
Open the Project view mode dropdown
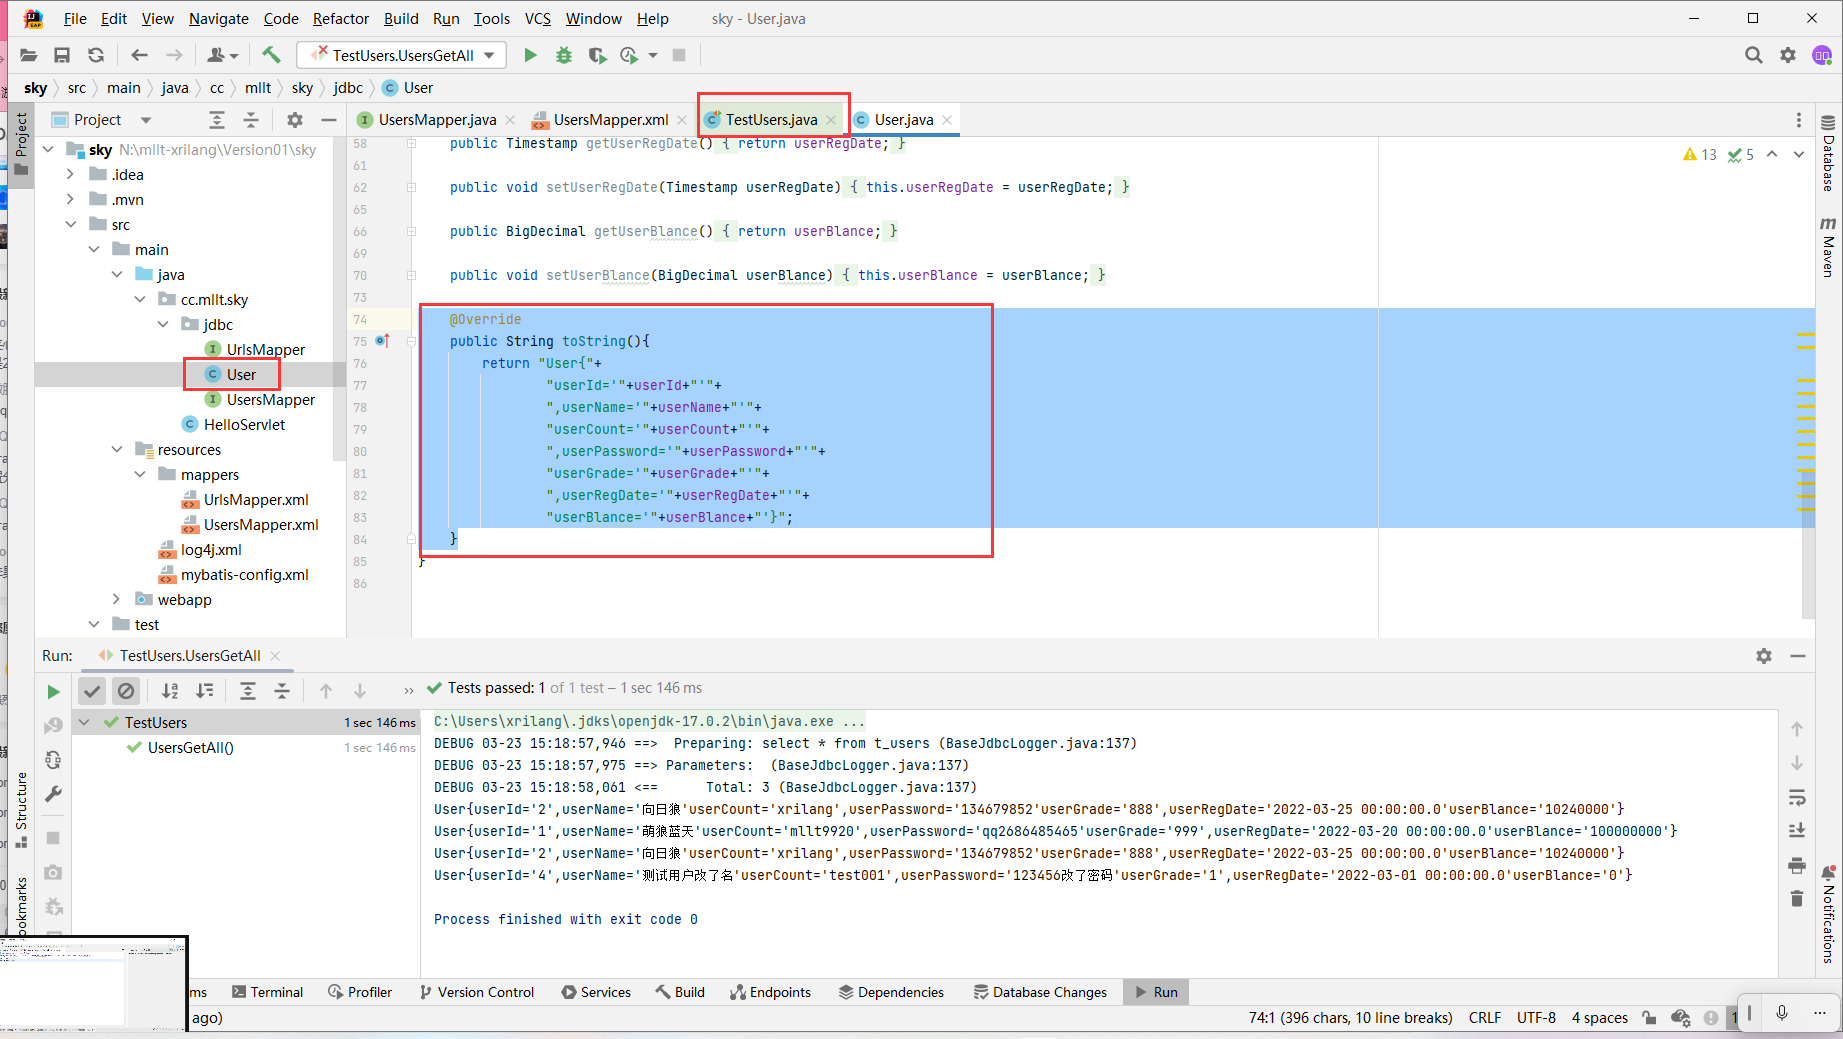(146, 120)
